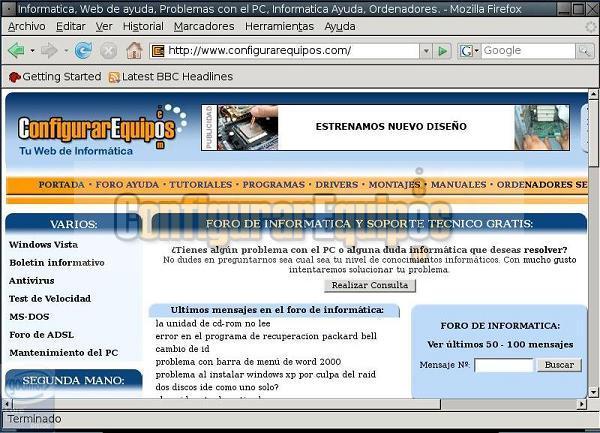Open the Herramientas menu
This screenshot has width=600, height=433.
[279, 26]
